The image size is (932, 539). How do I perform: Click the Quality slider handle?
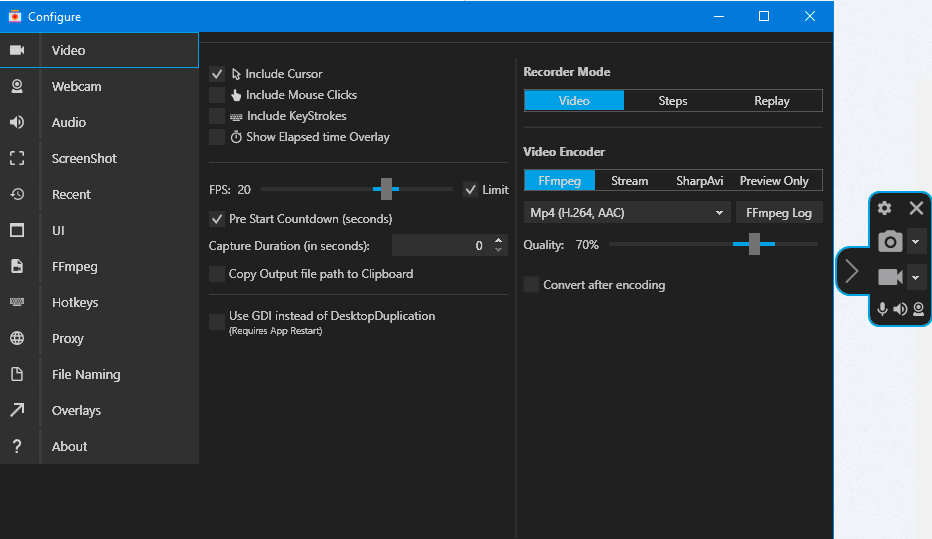[754, 244]
